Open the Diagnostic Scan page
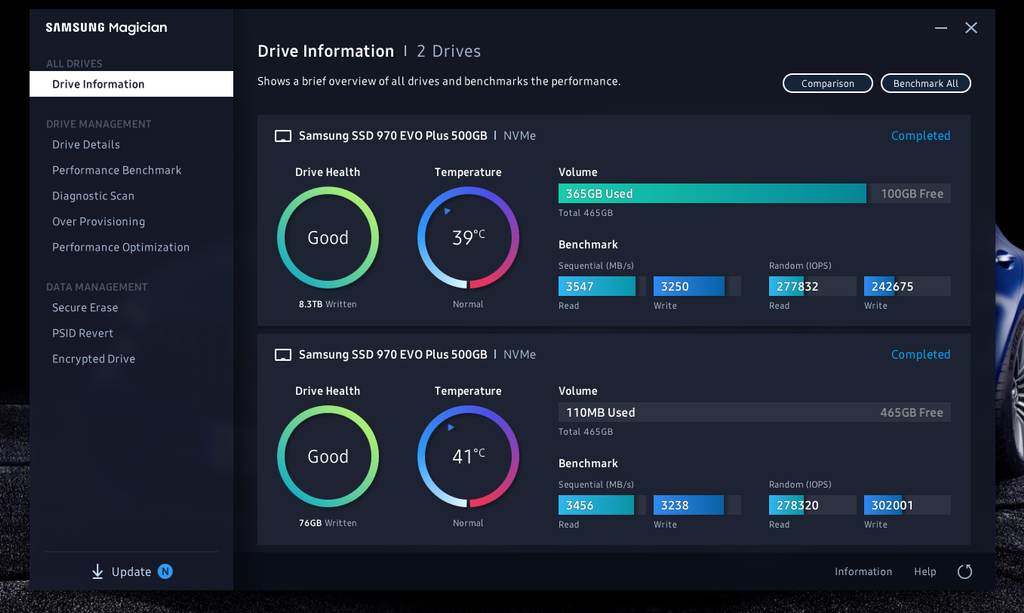 93,196
